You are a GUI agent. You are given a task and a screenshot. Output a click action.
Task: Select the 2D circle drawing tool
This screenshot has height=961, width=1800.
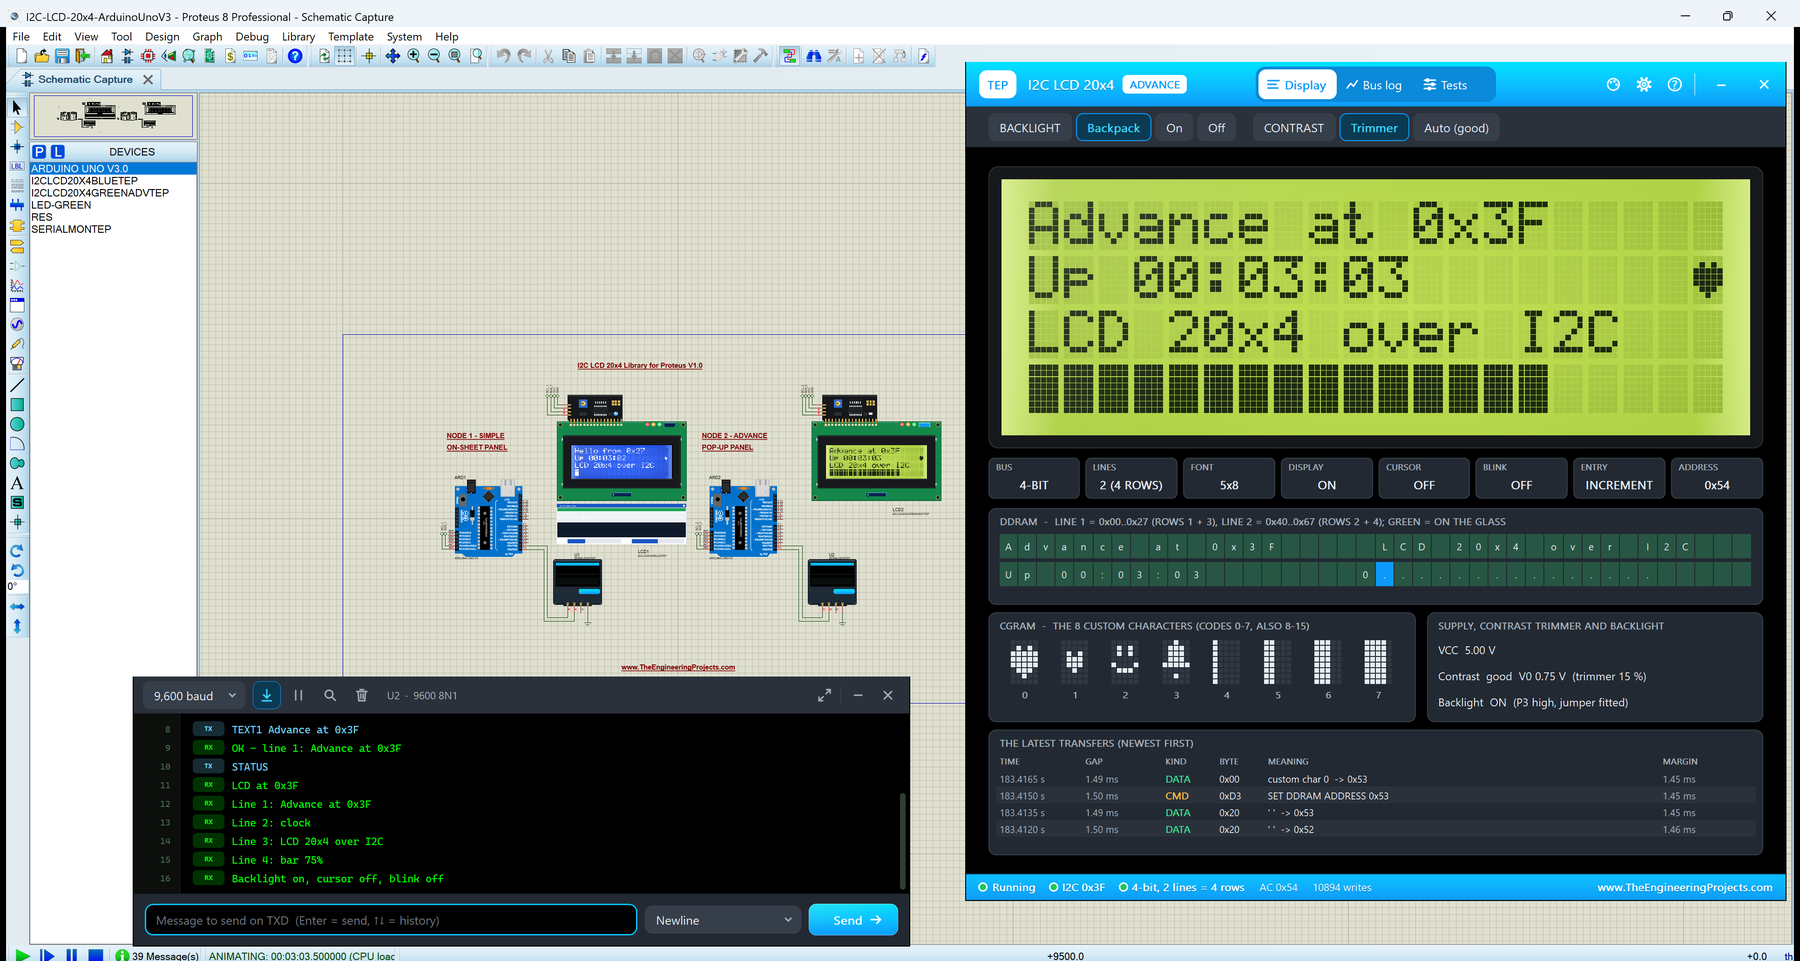(16, 424)
